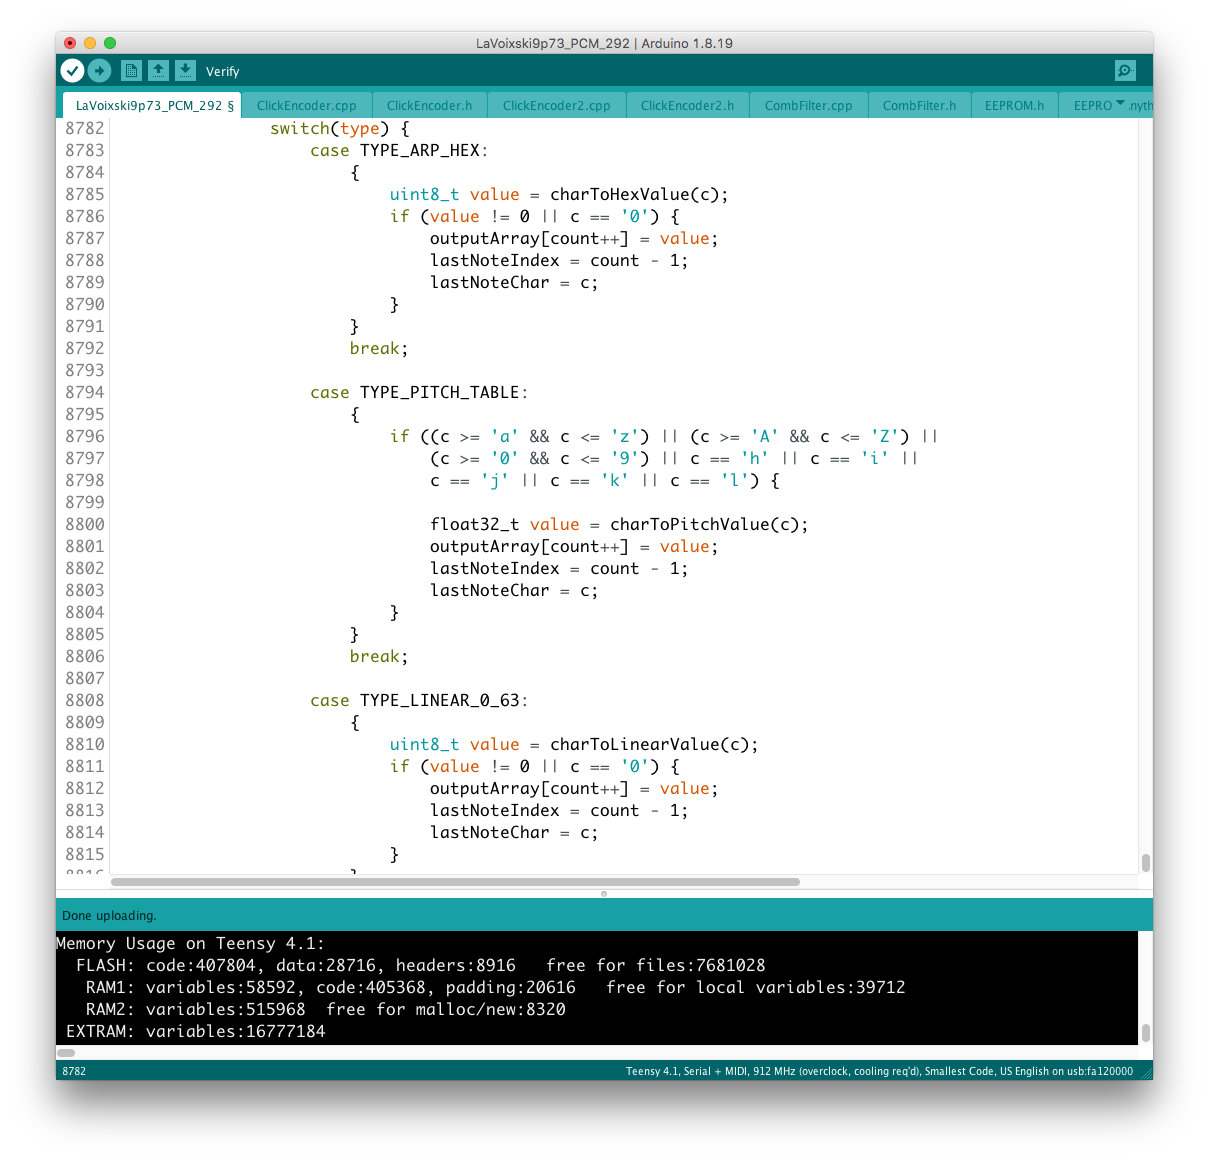Select the ClickEncoder2.cpp tab

[556, 105]
